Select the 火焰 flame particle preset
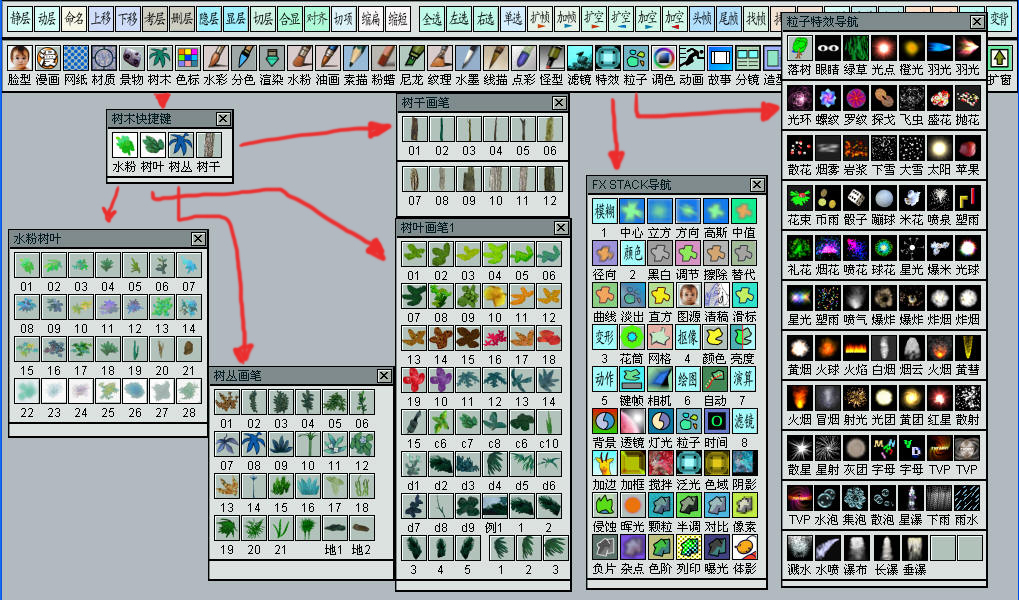1019x600 pixels. point(855,348)
